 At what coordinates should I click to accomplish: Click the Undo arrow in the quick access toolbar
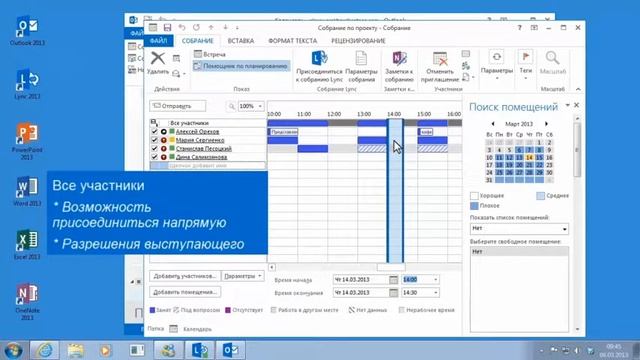182,28
